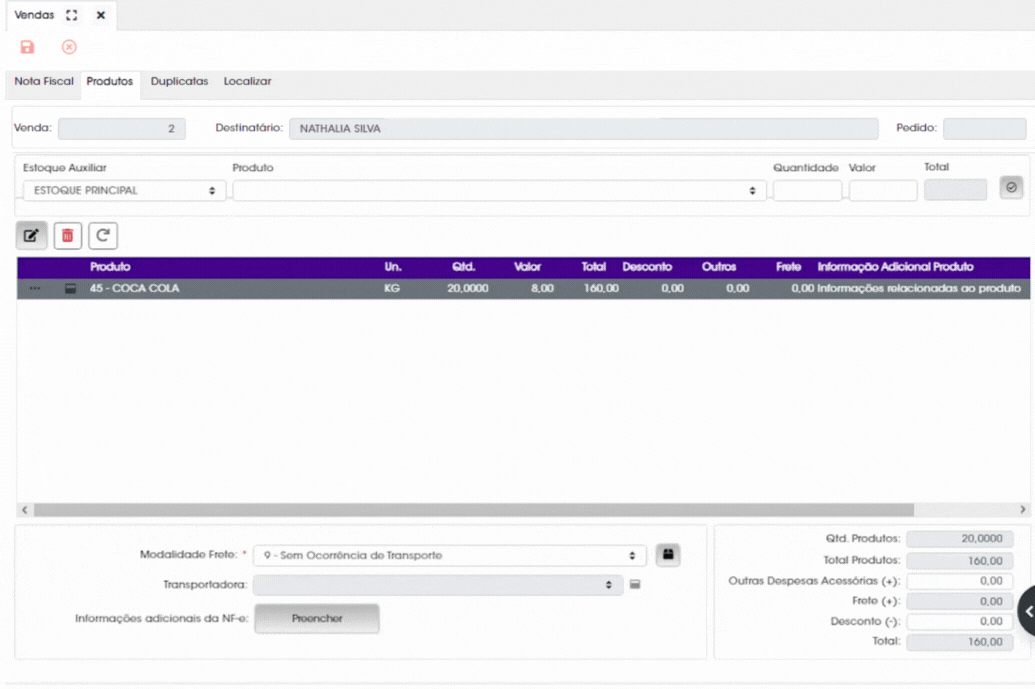Click the Desconto column header
Screen dimensions: 1035x689
(x=647, y=267)
